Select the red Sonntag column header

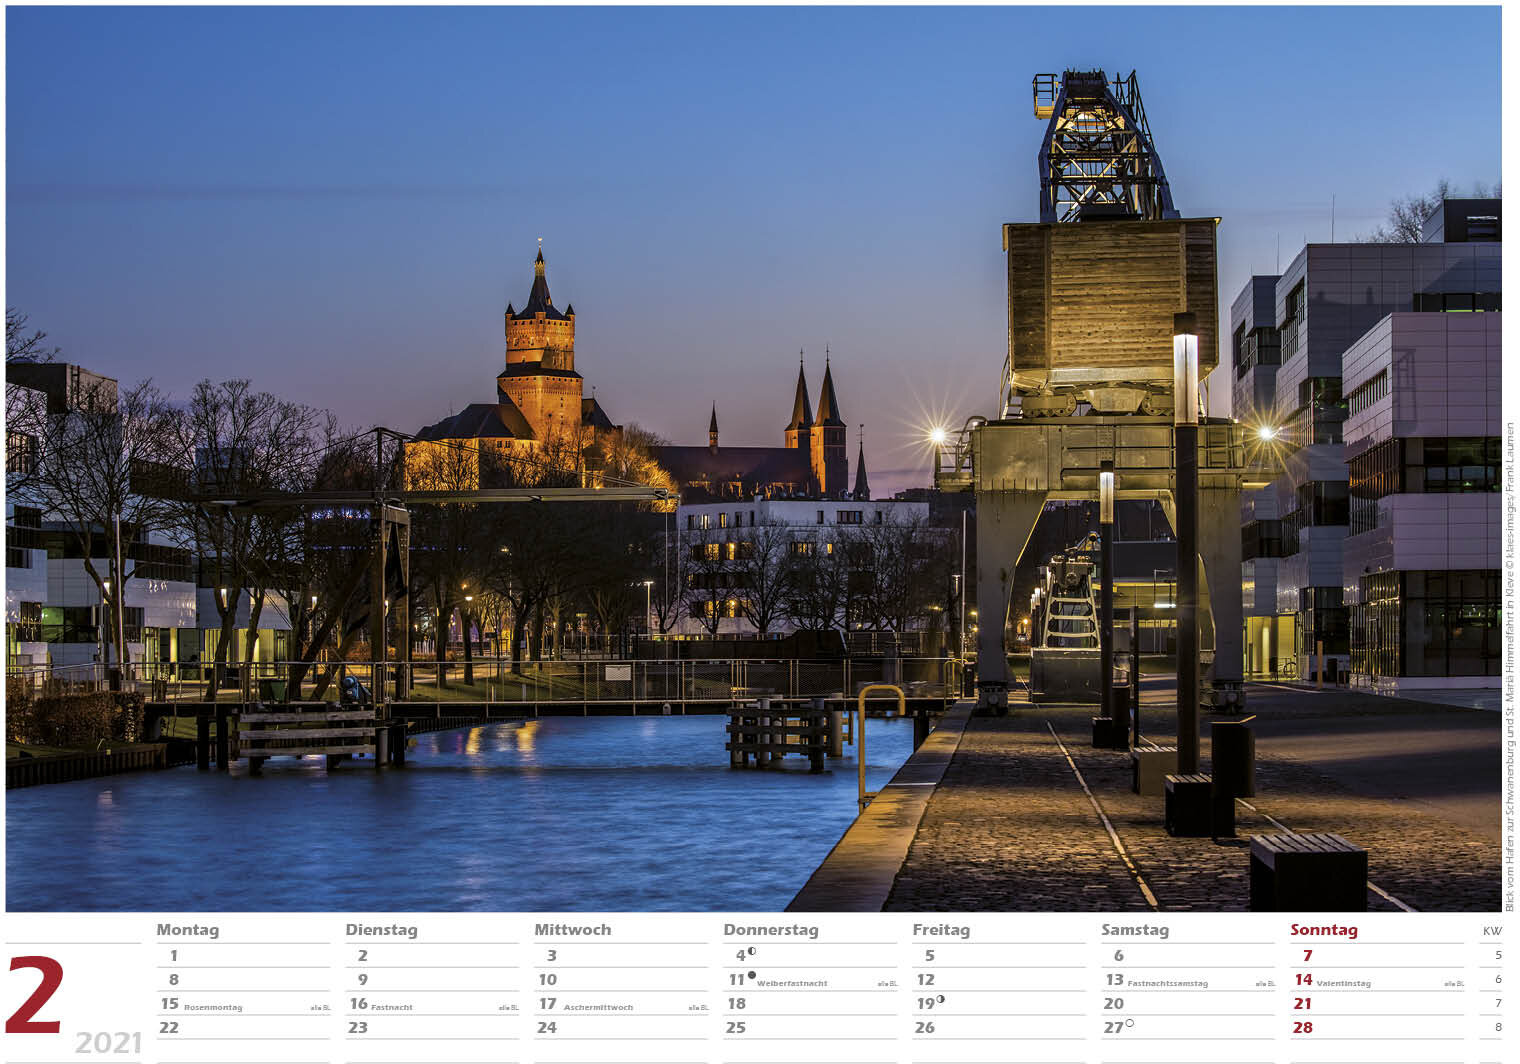[1324, 930]
